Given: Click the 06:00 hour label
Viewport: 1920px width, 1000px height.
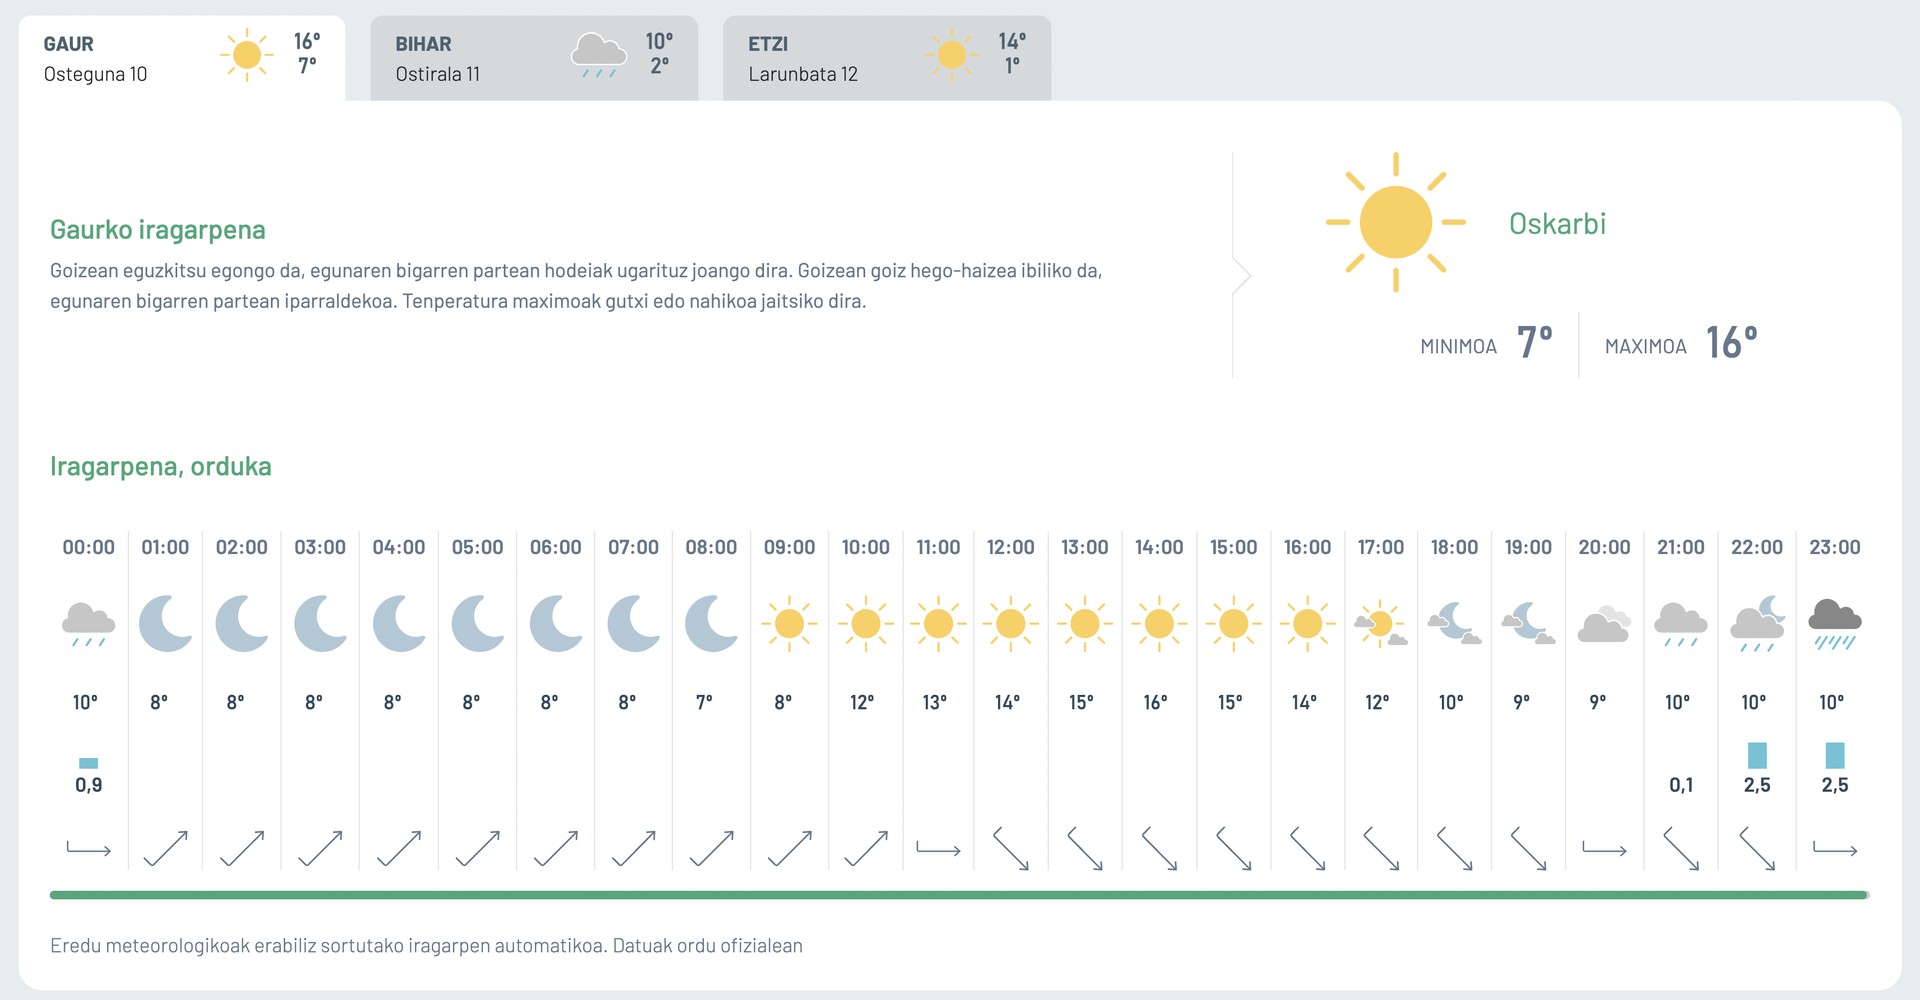Looking at the screenshot, I should 555,547.
